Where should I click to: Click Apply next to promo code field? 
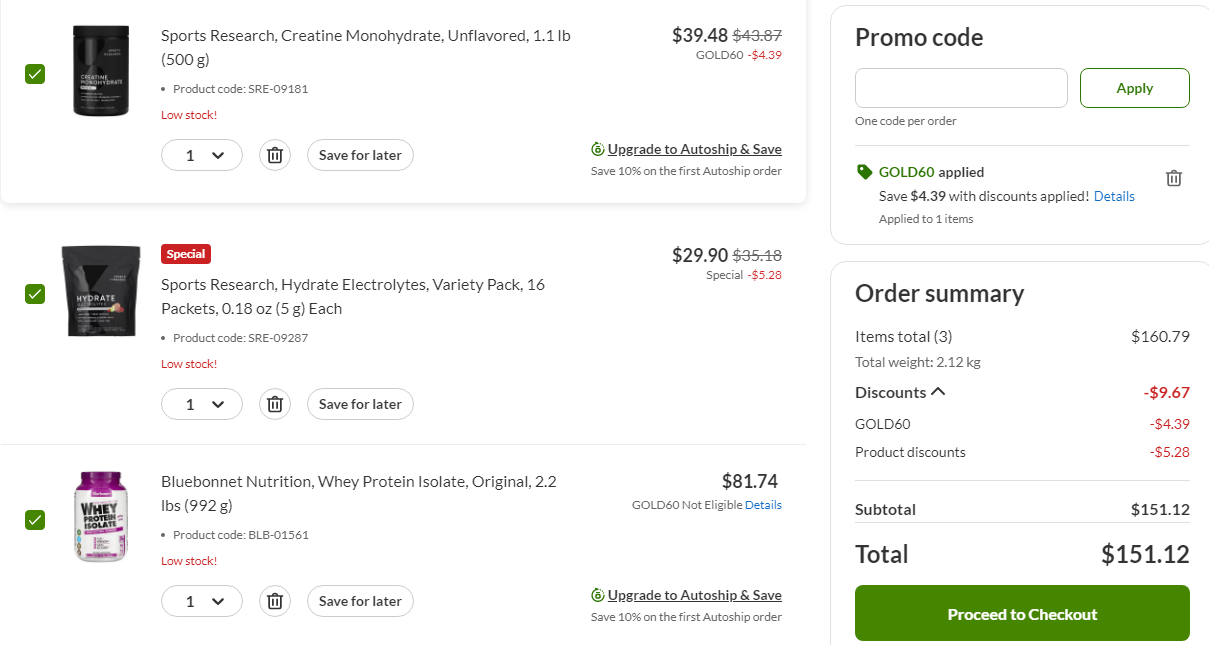pos(1134,88)
